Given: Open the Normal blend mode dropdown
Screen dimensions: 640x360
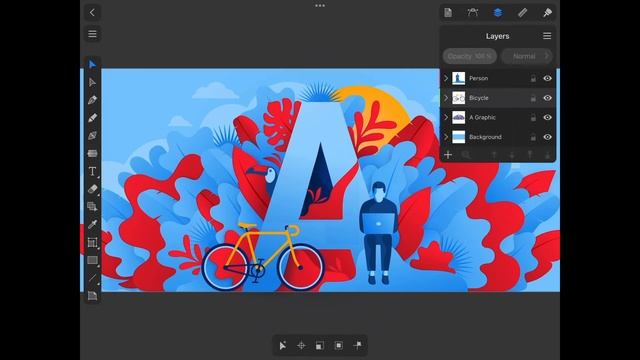Looking at the screenshot, I should click(x=527, y=56).
